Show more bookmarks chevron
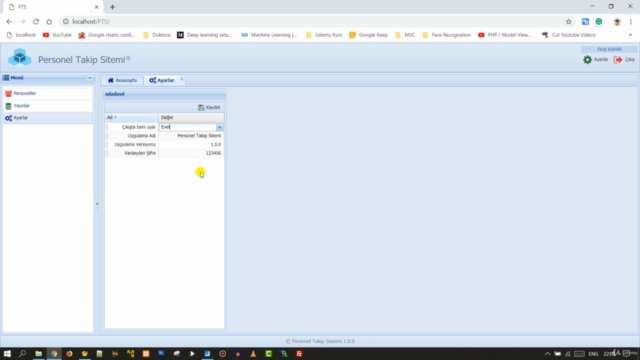The height and width of the screenshot is (360, 640). click(x=630, y=35)
